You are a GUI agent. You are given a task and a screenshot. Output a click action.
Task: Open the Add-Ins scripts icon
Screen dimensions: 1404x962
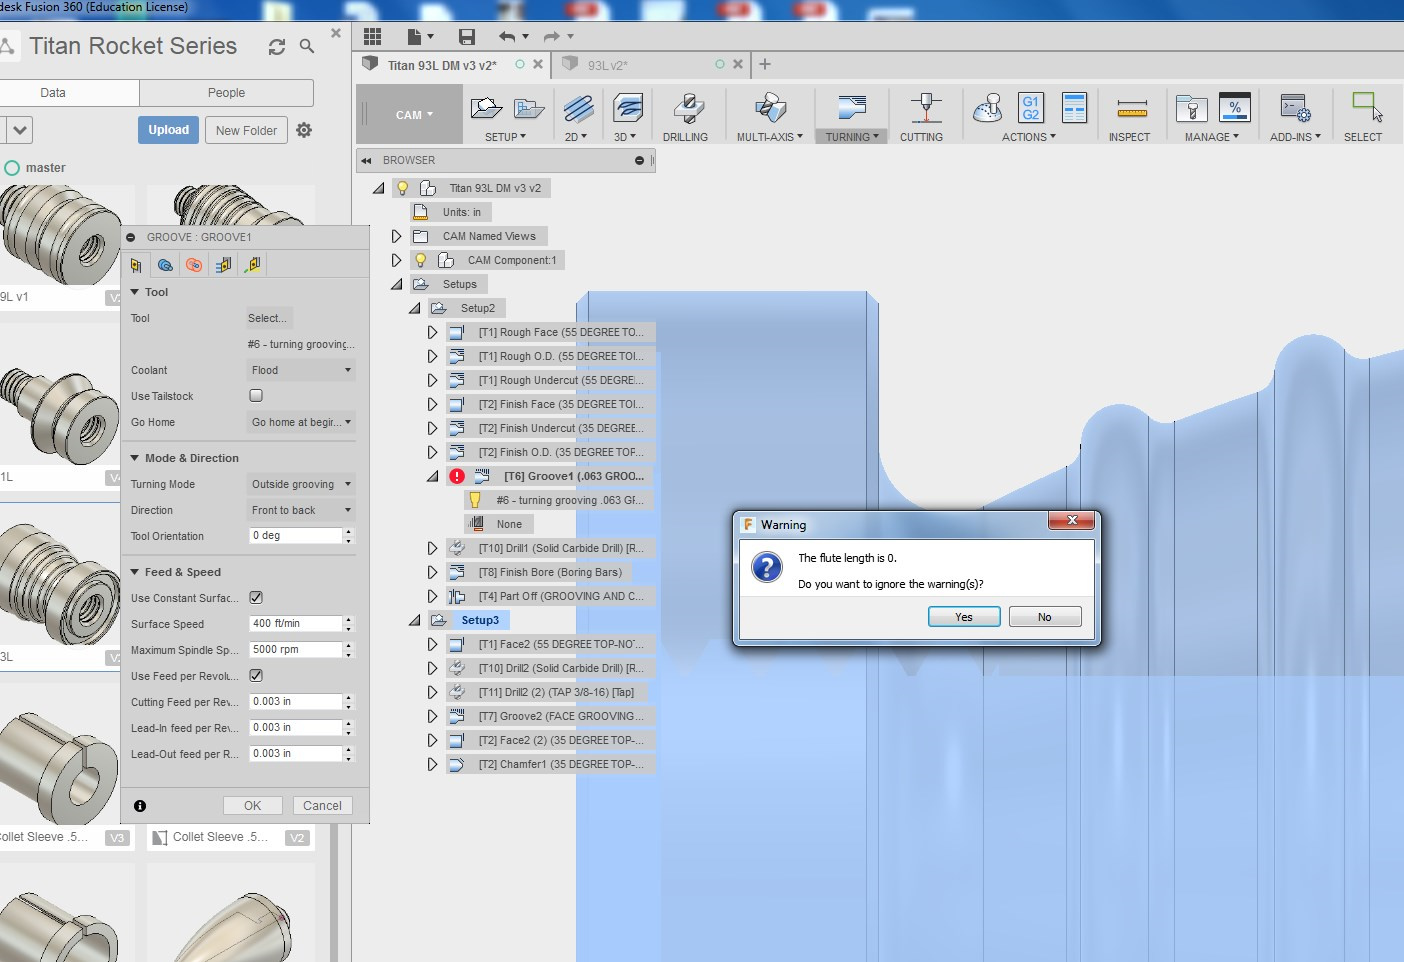pyautogui.click(x=1295, y=108)
